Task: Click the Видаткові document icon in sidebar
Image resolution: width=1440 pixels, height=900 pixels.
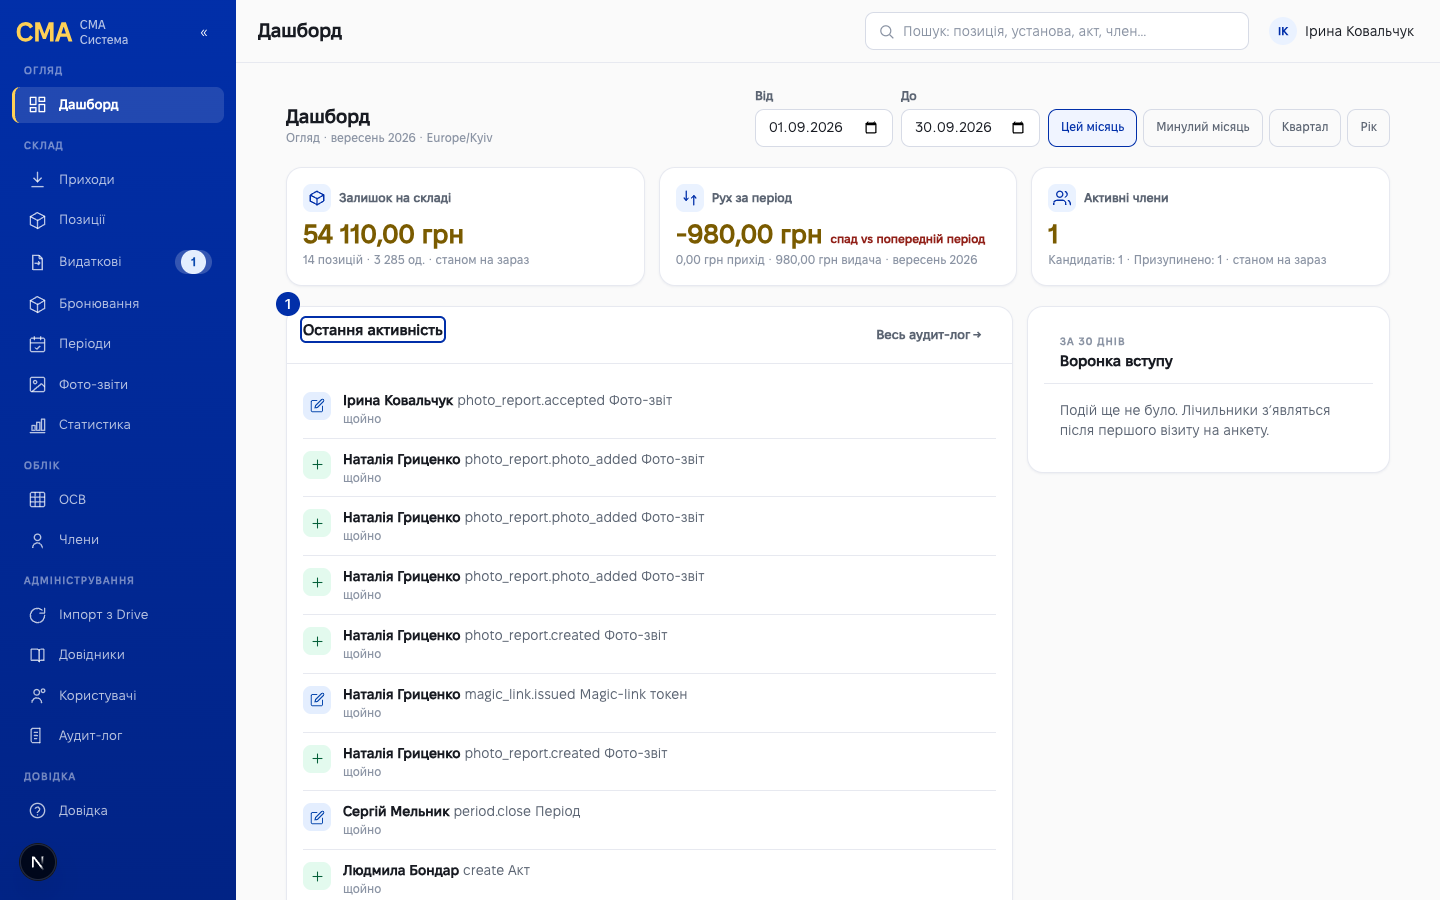Action: (x=37, y=262)
